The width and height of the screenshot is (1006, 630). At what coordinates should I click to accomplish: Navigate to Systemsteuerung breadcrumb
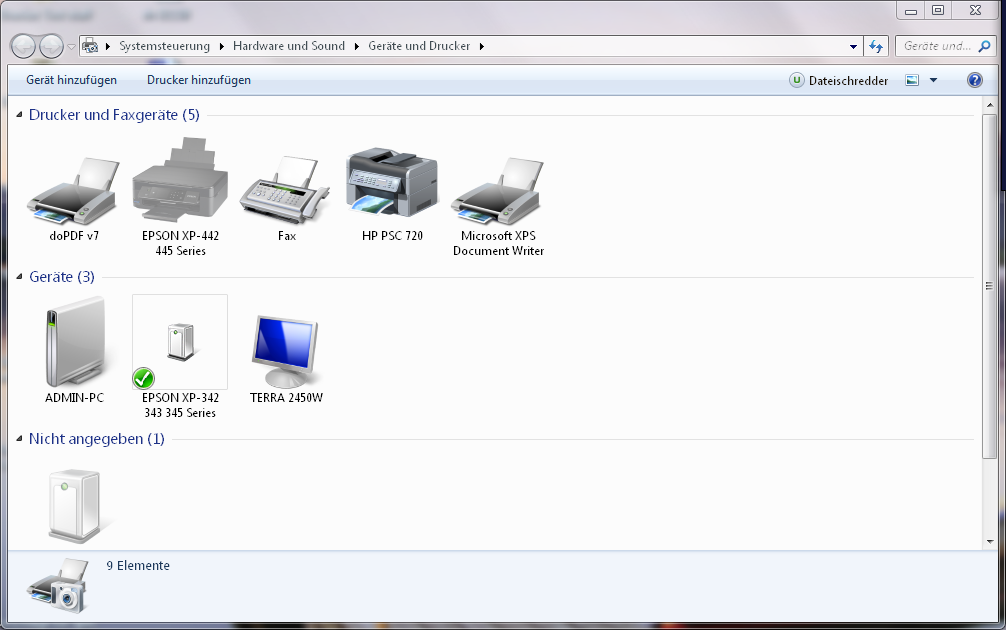164,46
